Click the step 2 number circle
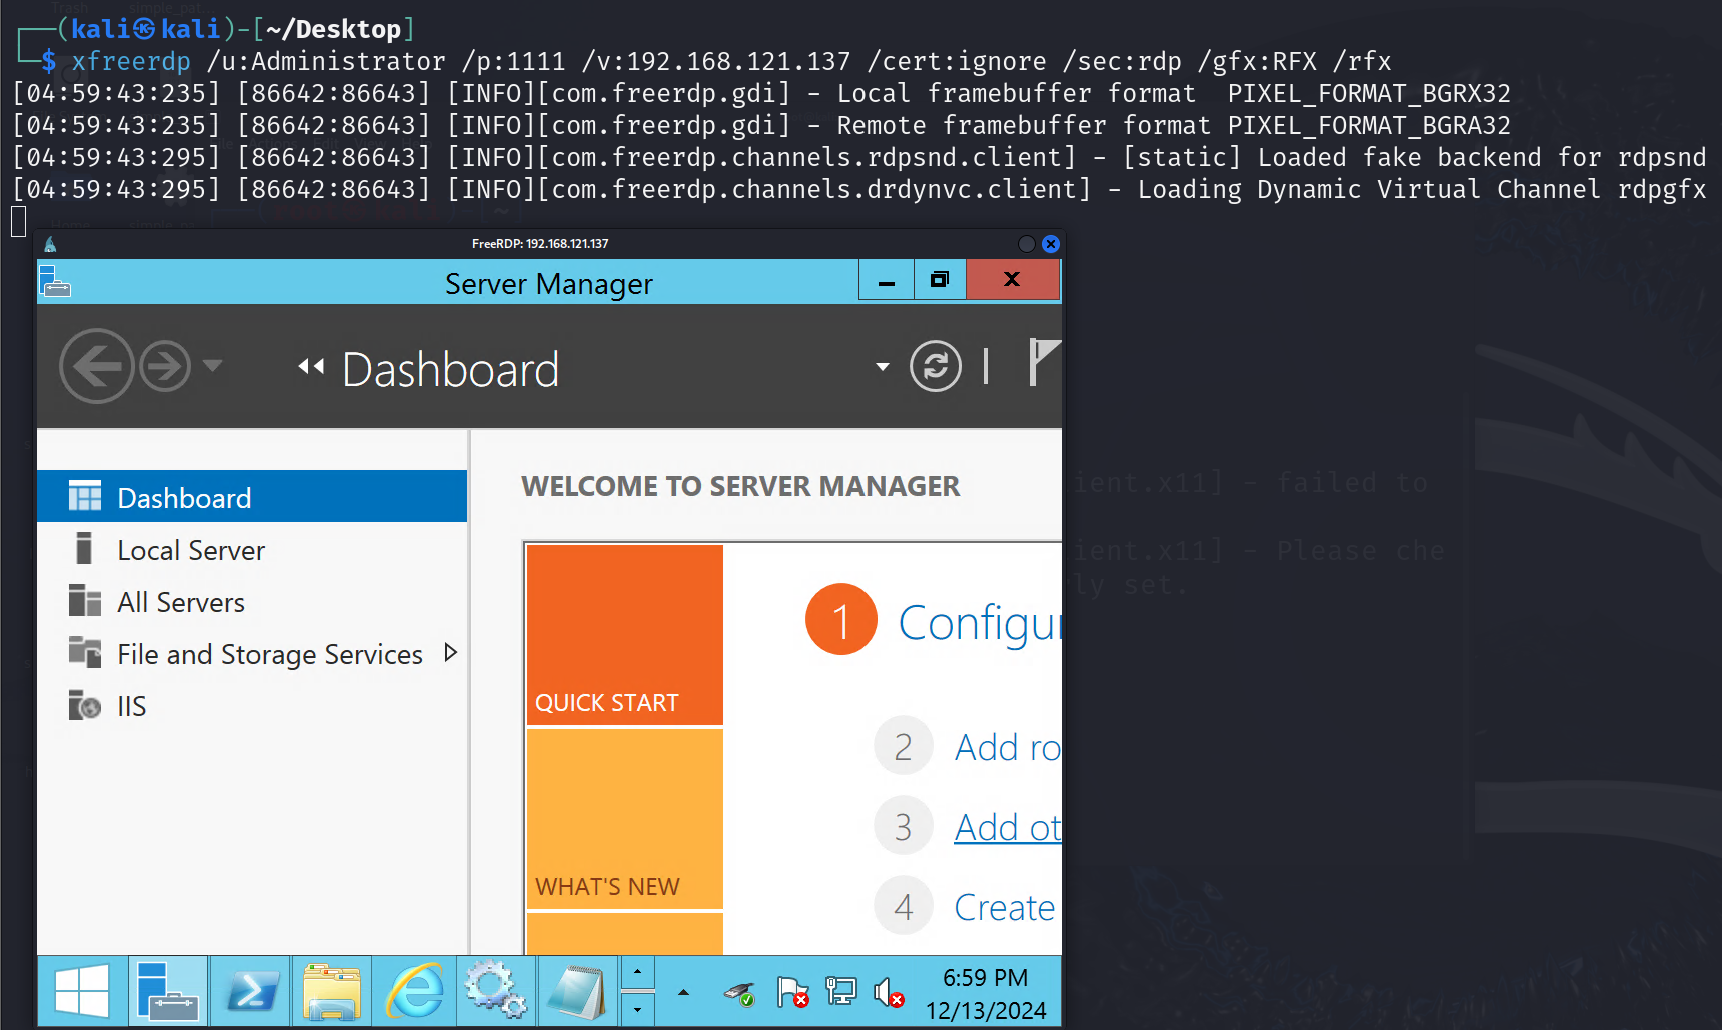Image resolution: width=1722 pixels, height=1030 pixels. (903, 746)
